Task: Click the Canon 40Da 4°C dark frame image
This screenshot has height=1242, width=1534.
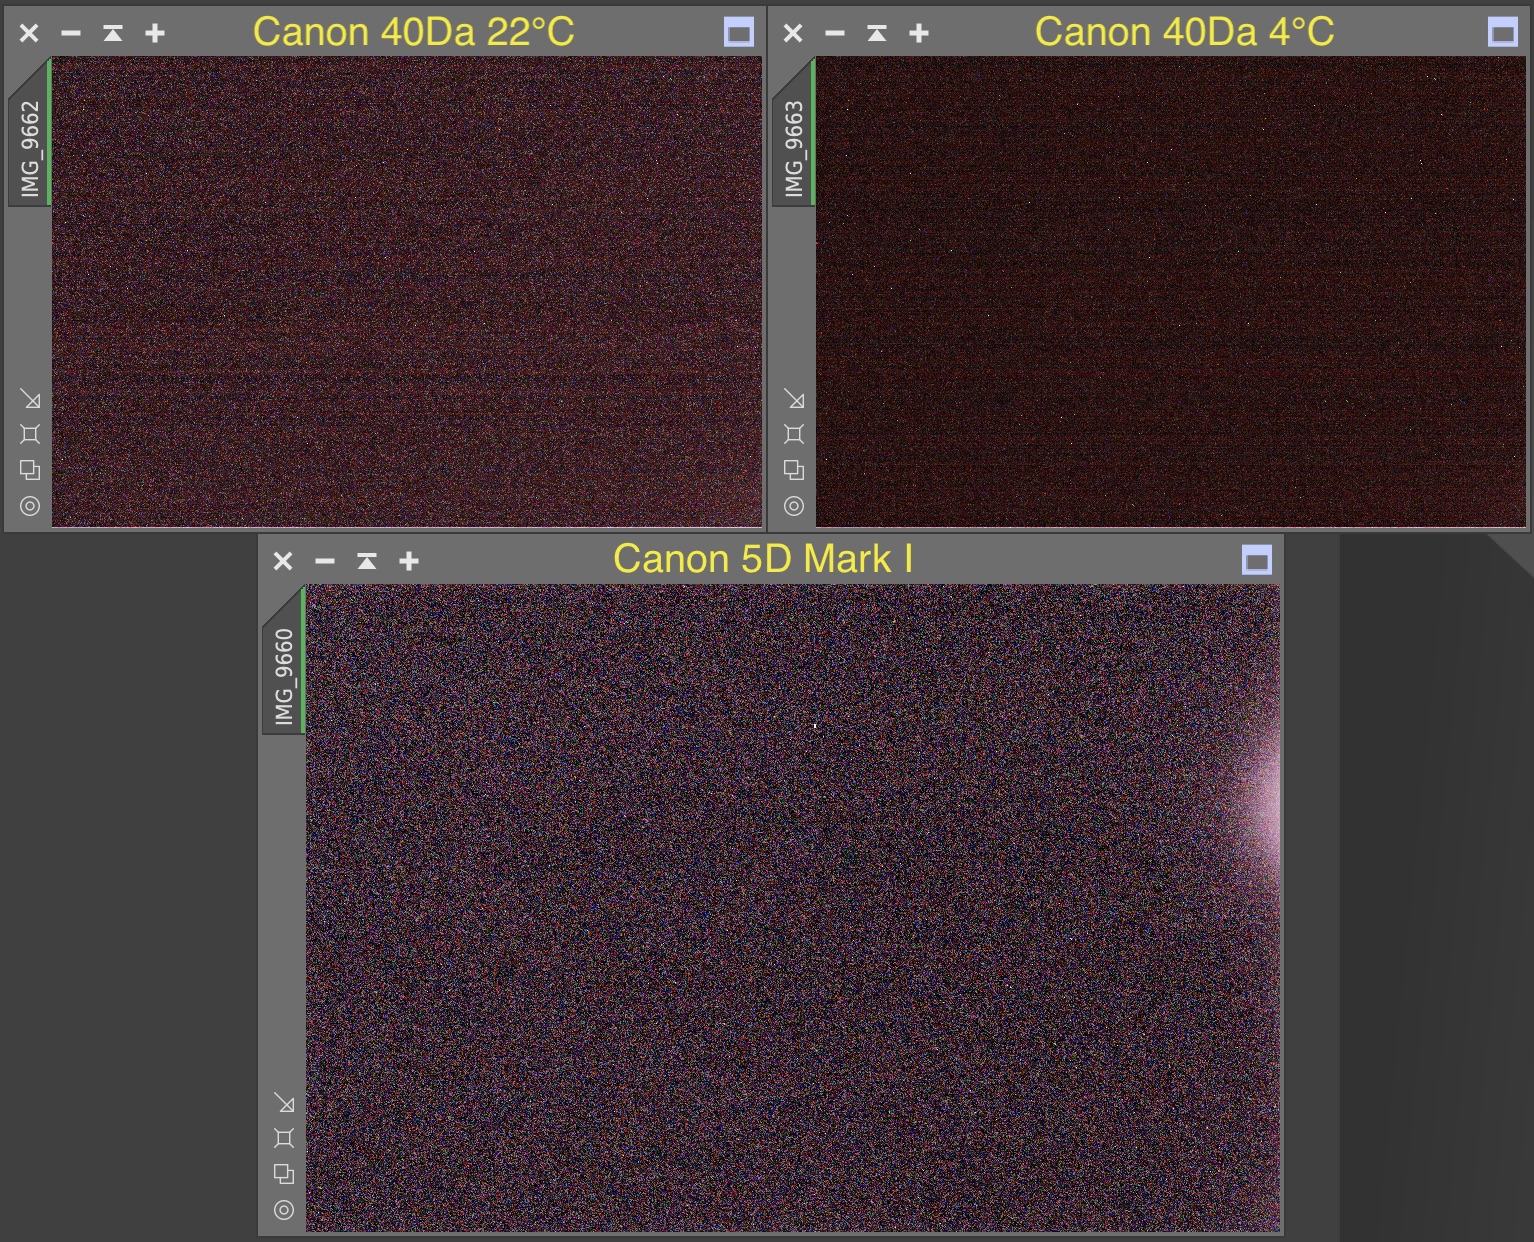Action: click(1170, 290)
